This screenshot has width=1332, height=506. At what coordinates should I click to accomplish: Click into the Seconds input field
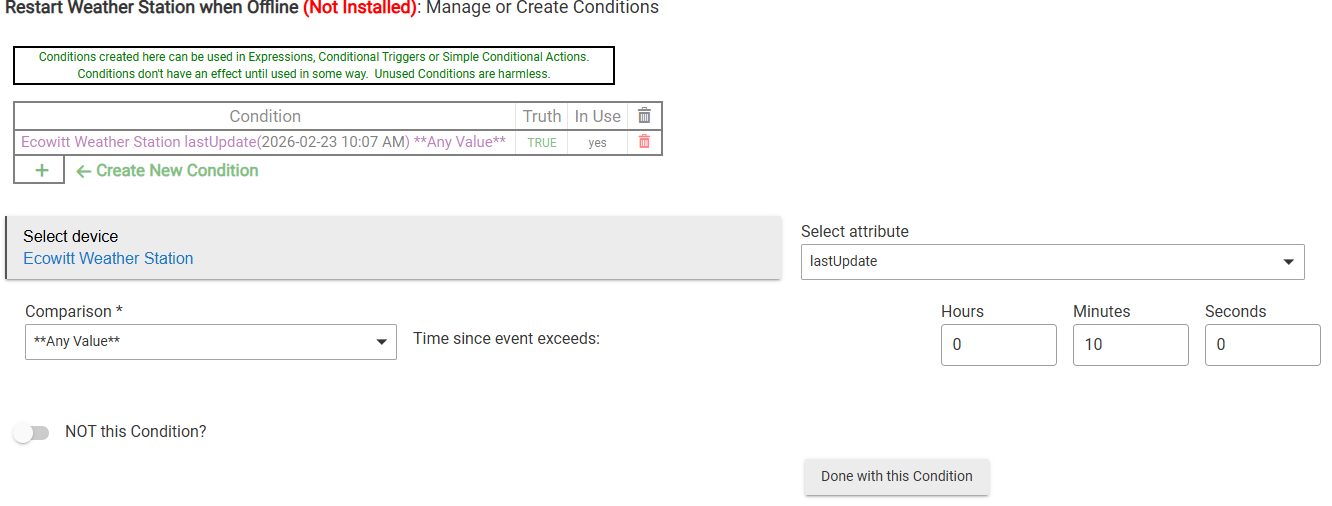click(1262, 345)
